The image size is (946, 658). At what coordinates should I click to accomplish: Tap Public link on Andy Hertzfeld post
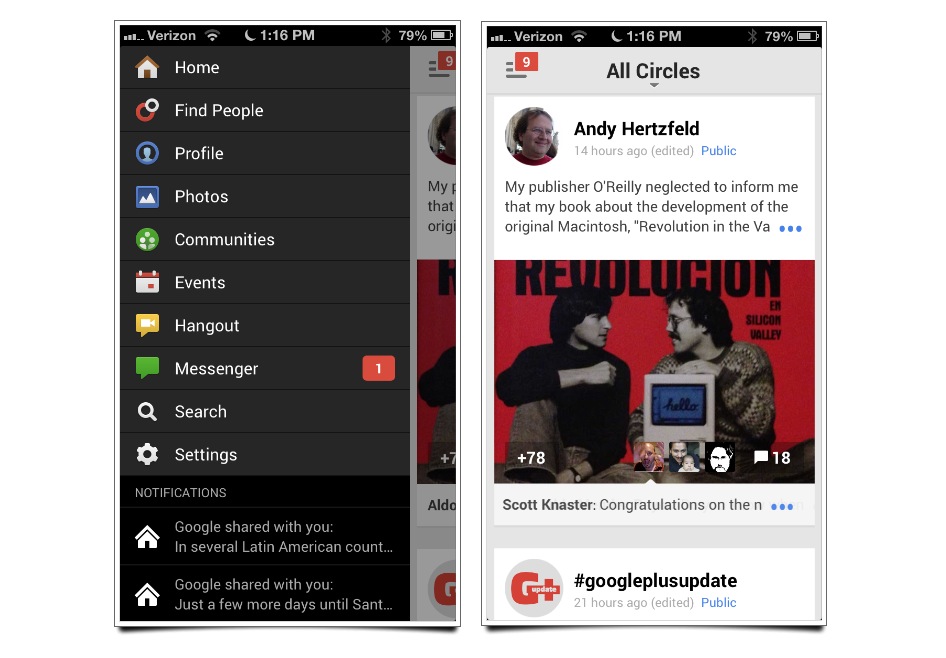[719, 151]
